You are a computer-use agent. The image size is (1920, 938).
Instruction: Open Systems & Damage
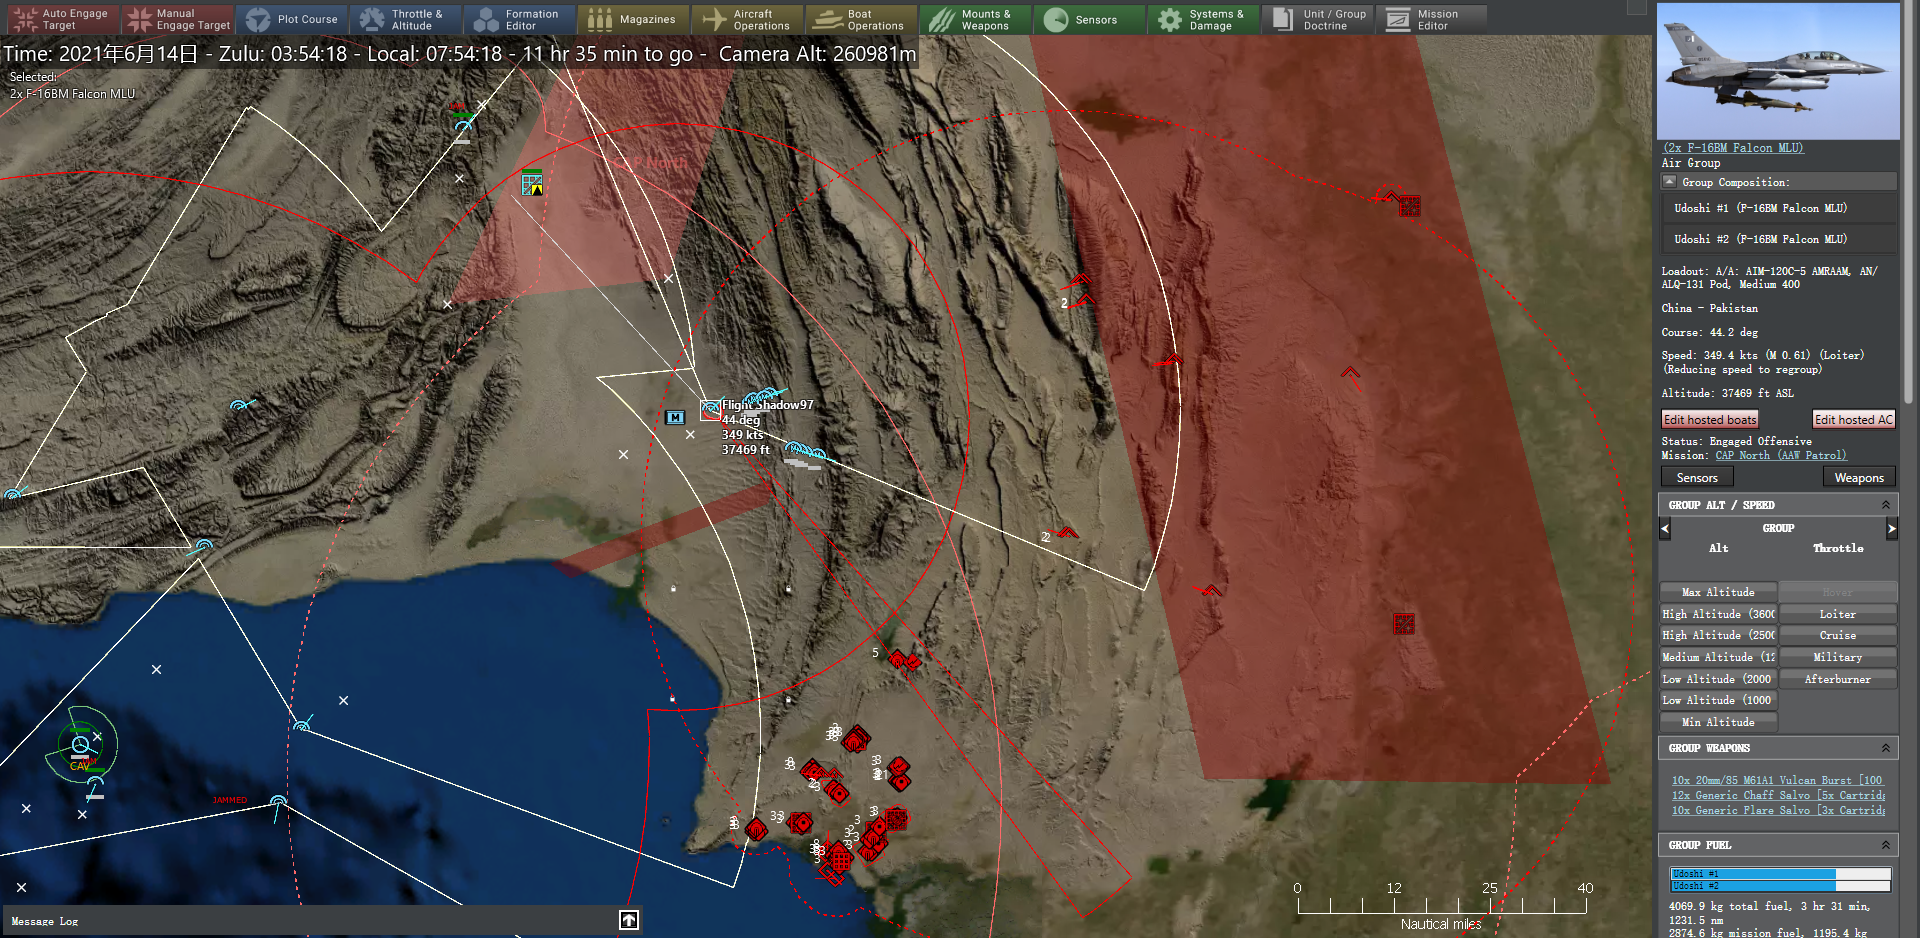tap(1203, 19)
